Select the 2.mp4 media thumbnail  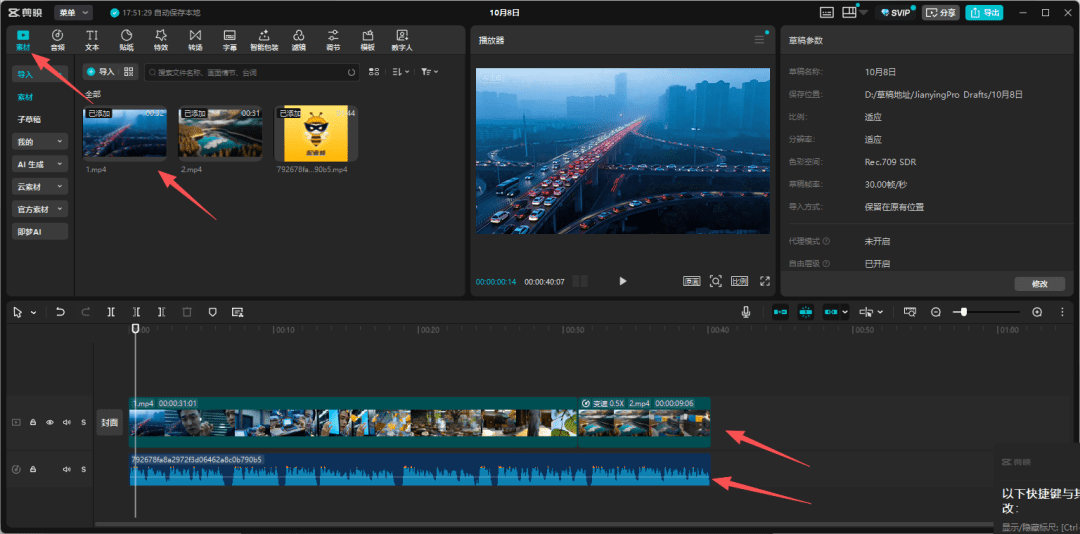click(220, 134)
